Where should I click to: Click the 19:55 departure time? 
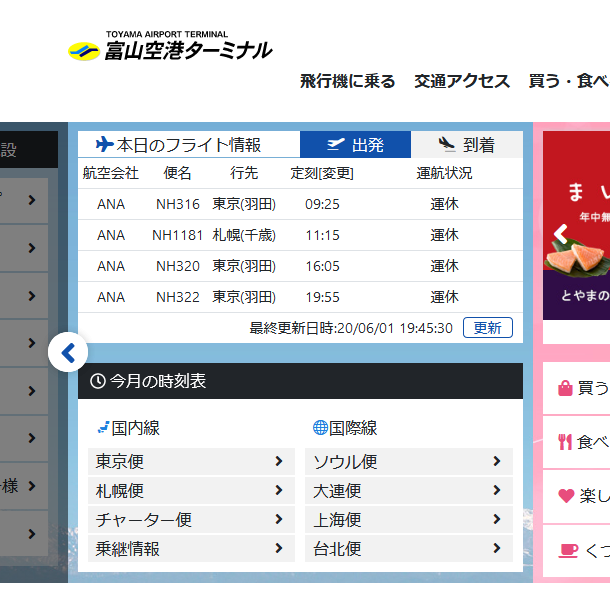click(322, 297)
